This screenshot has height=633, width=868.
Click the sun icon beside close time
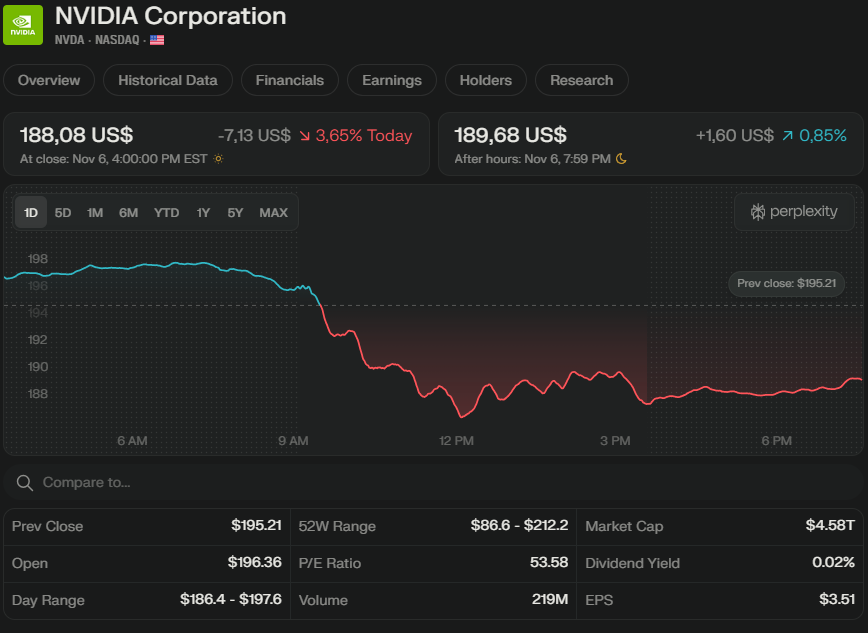click(219, 158)
